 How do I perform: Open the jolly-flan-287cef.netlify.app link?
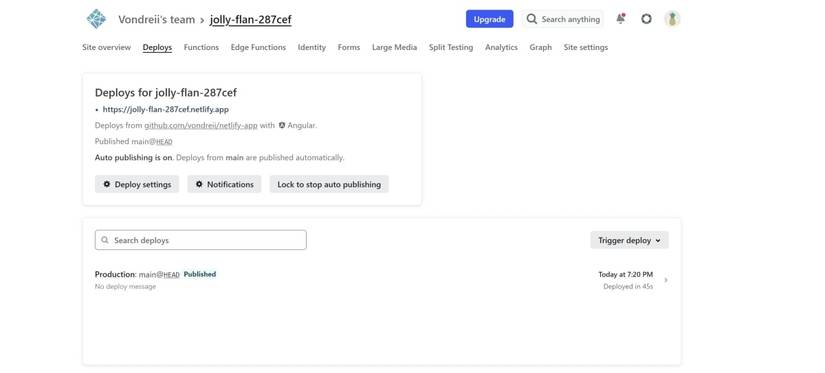(x=166, y=109)
